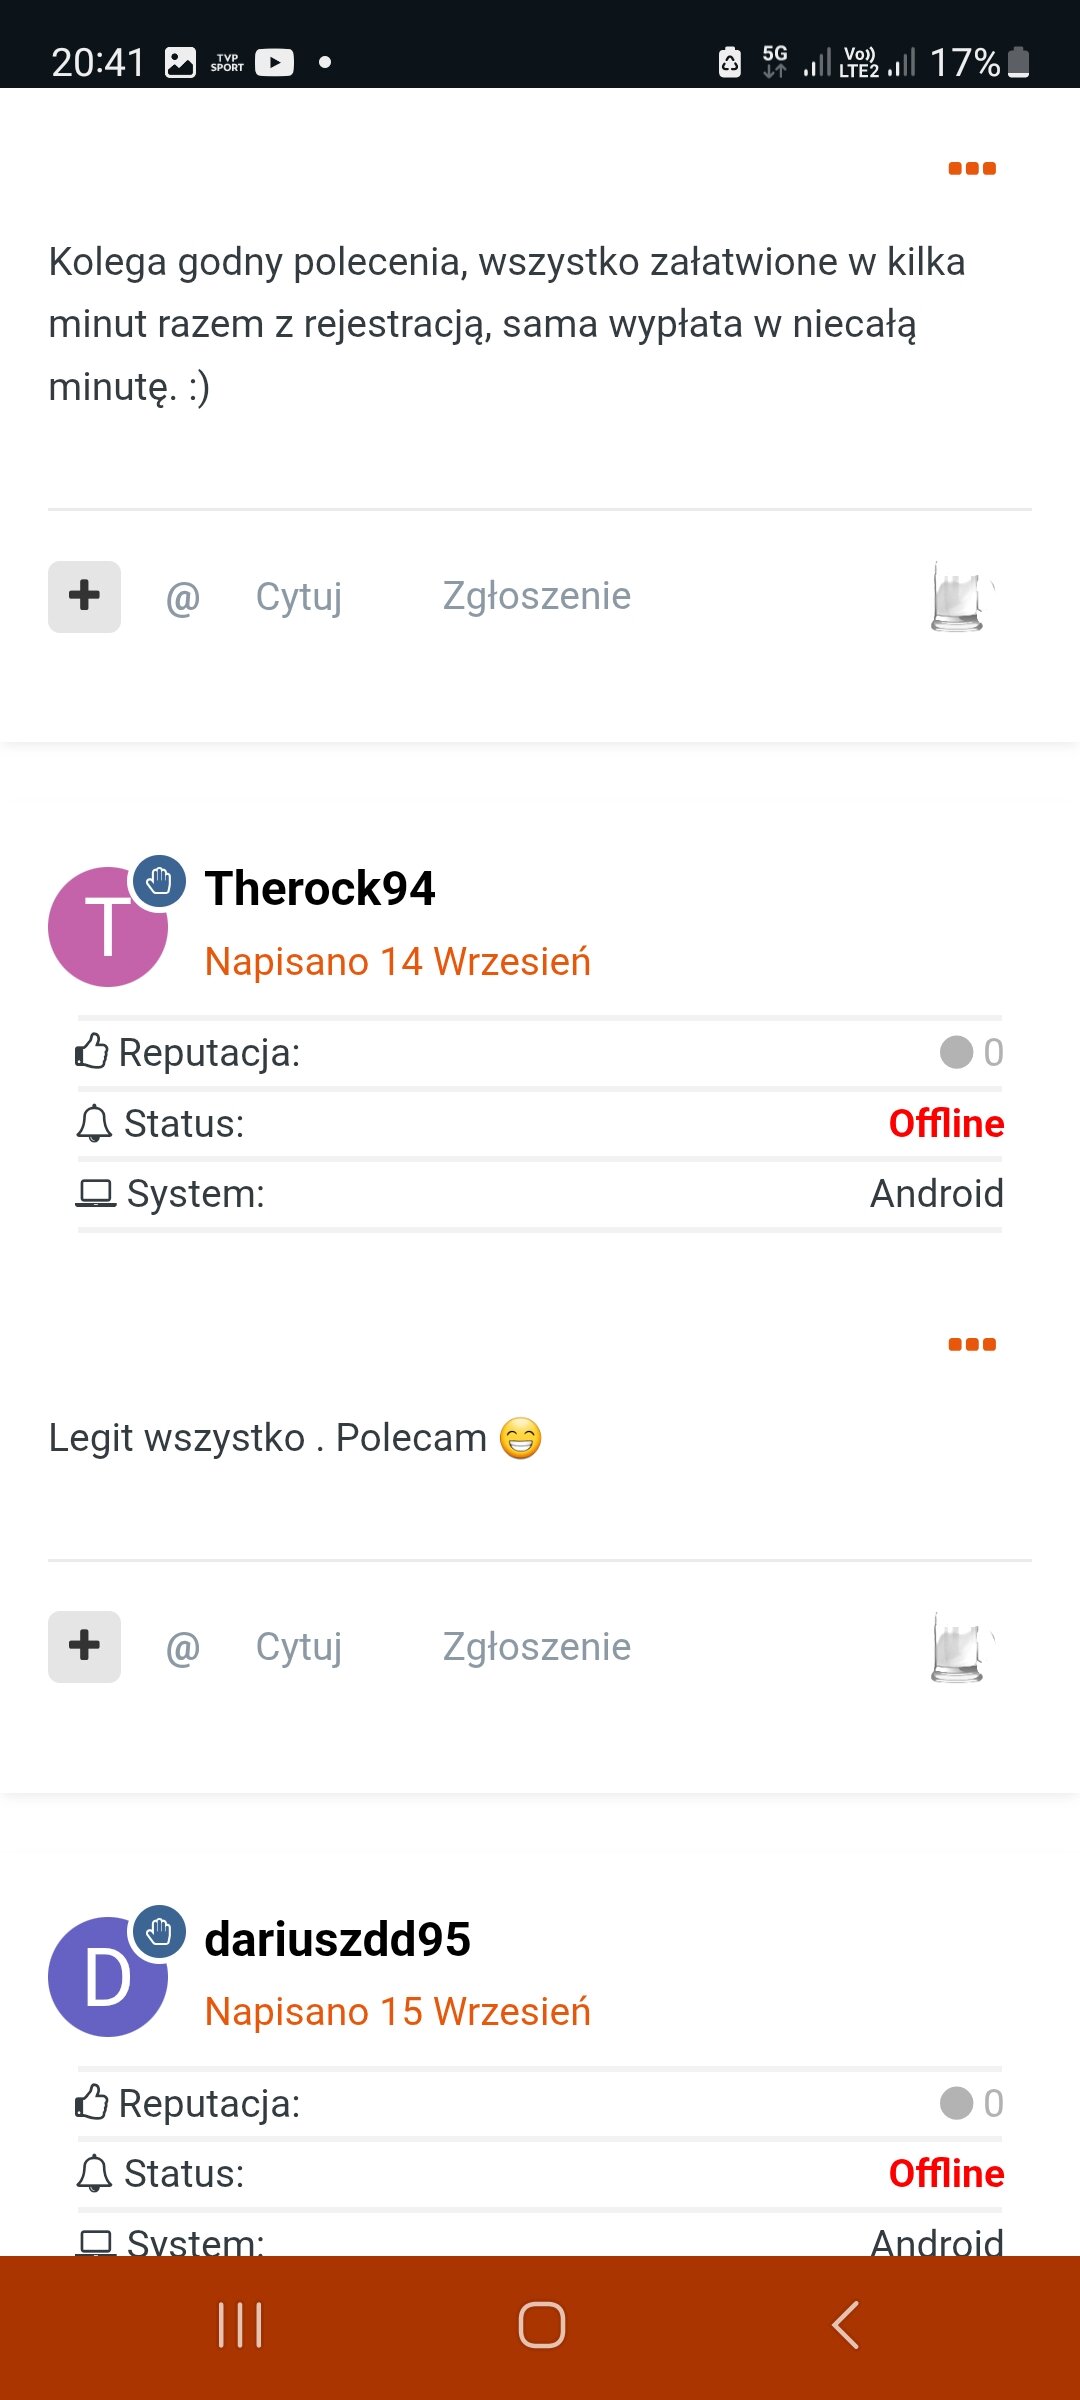Image resolution: width=1080 pixels, height=2400 pixels.
Task: Report Therock94's post via Zgłoszenie
Action: pos(536,1647)
